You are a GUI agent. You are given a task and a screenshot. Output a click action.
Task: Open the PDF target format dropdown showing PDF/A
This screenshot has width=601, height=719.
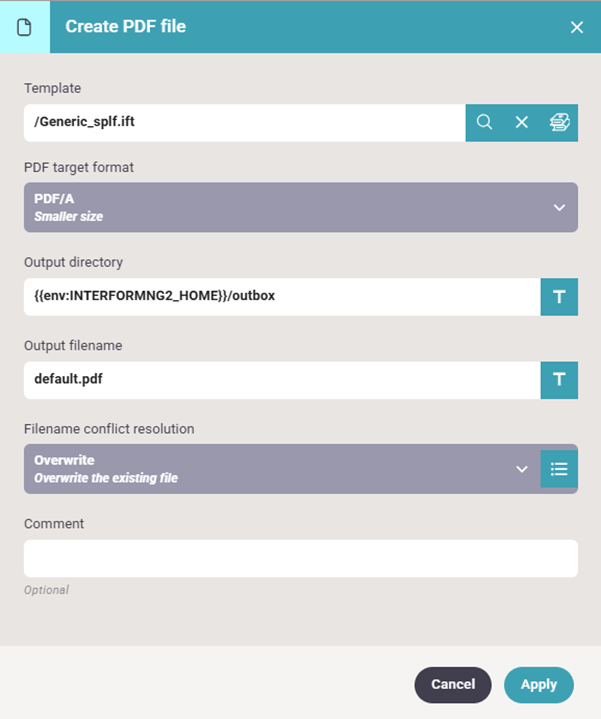[x=290, y=207]
